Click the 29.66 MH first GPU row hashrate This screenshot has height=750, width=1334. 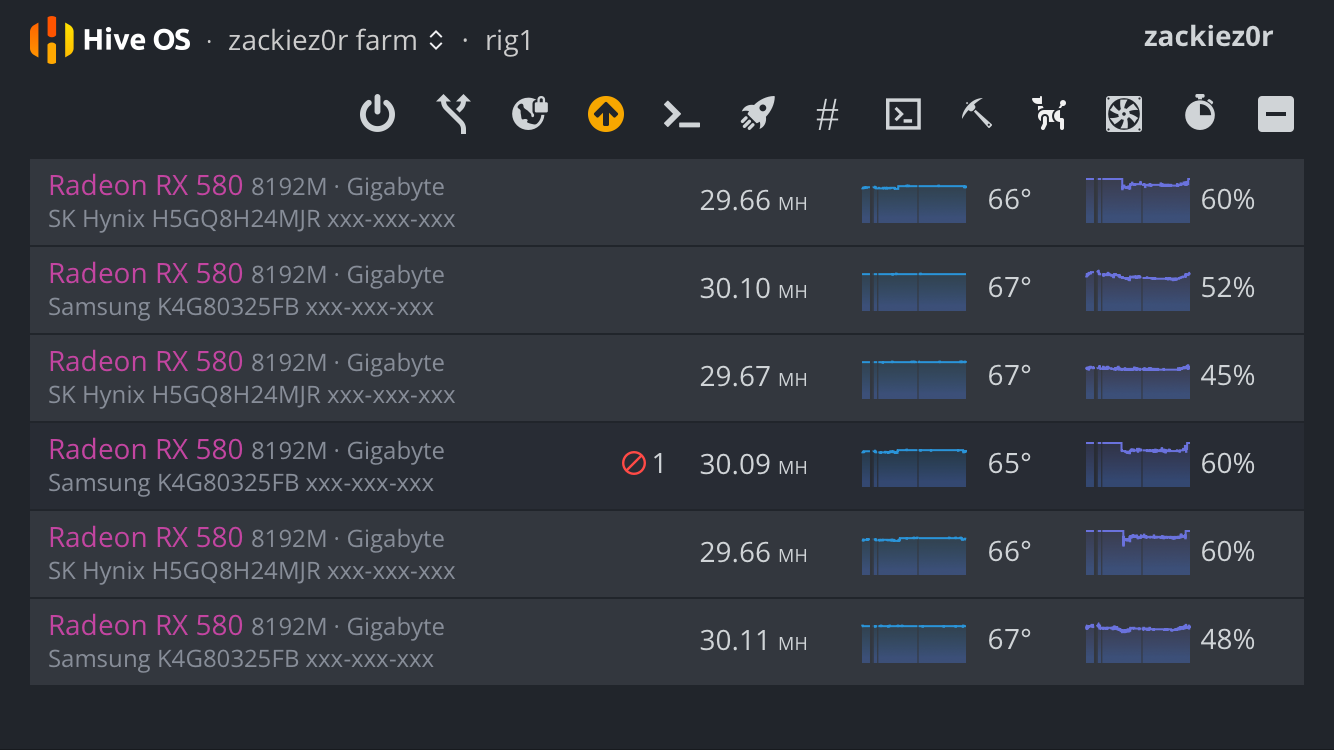753,200
